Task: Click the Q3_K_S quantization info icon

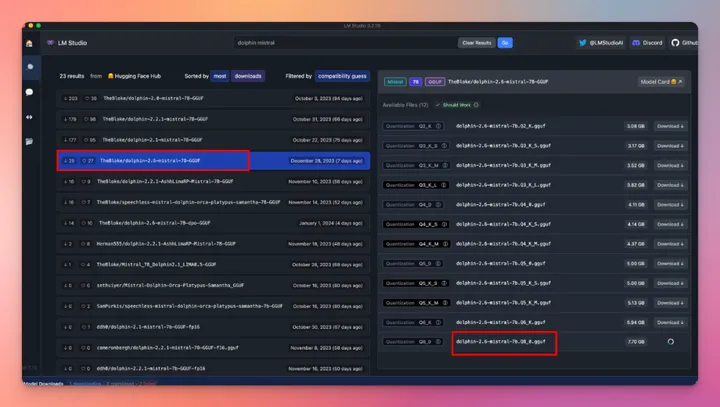Action: [444, 146]
